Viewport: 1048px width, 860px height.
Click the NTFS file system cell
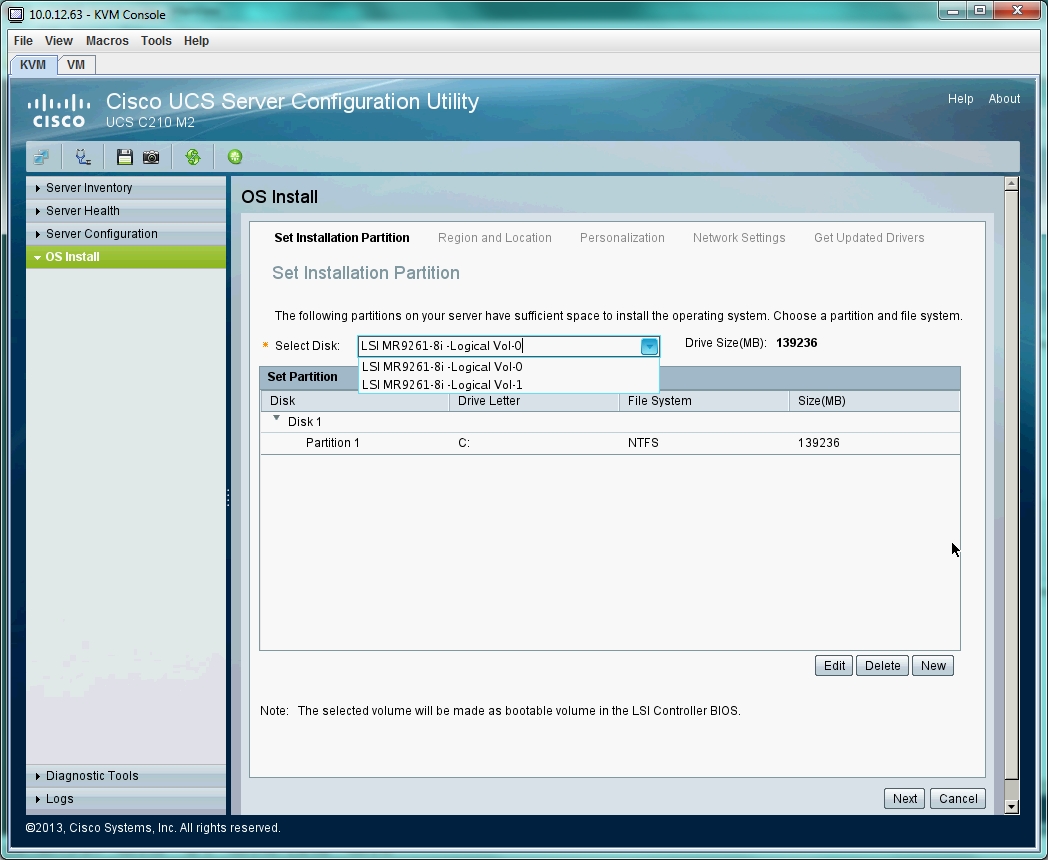pos(643,443)
